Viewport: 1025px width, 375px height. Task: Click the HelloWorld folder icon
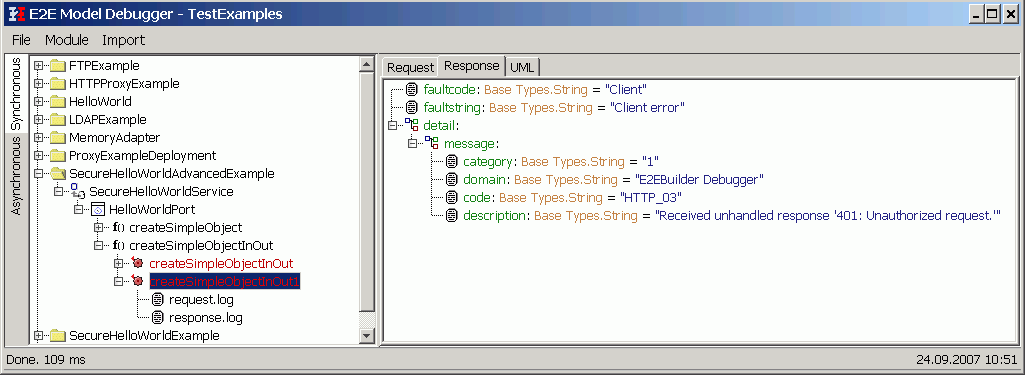tap(58, 101)
